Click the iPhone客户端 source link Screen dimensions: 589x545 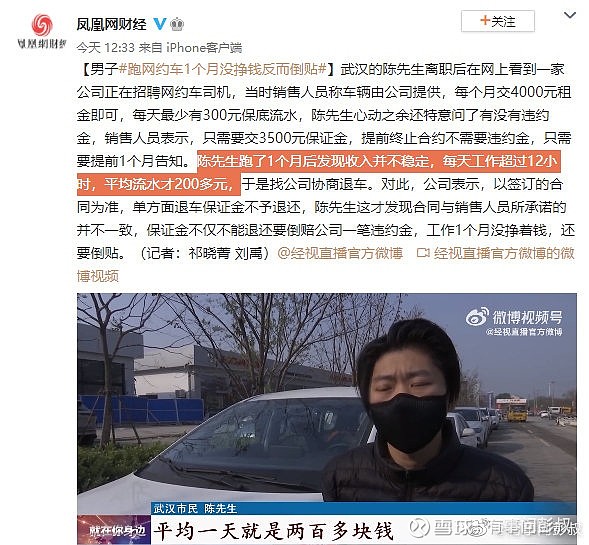click(x=204, y=48)
